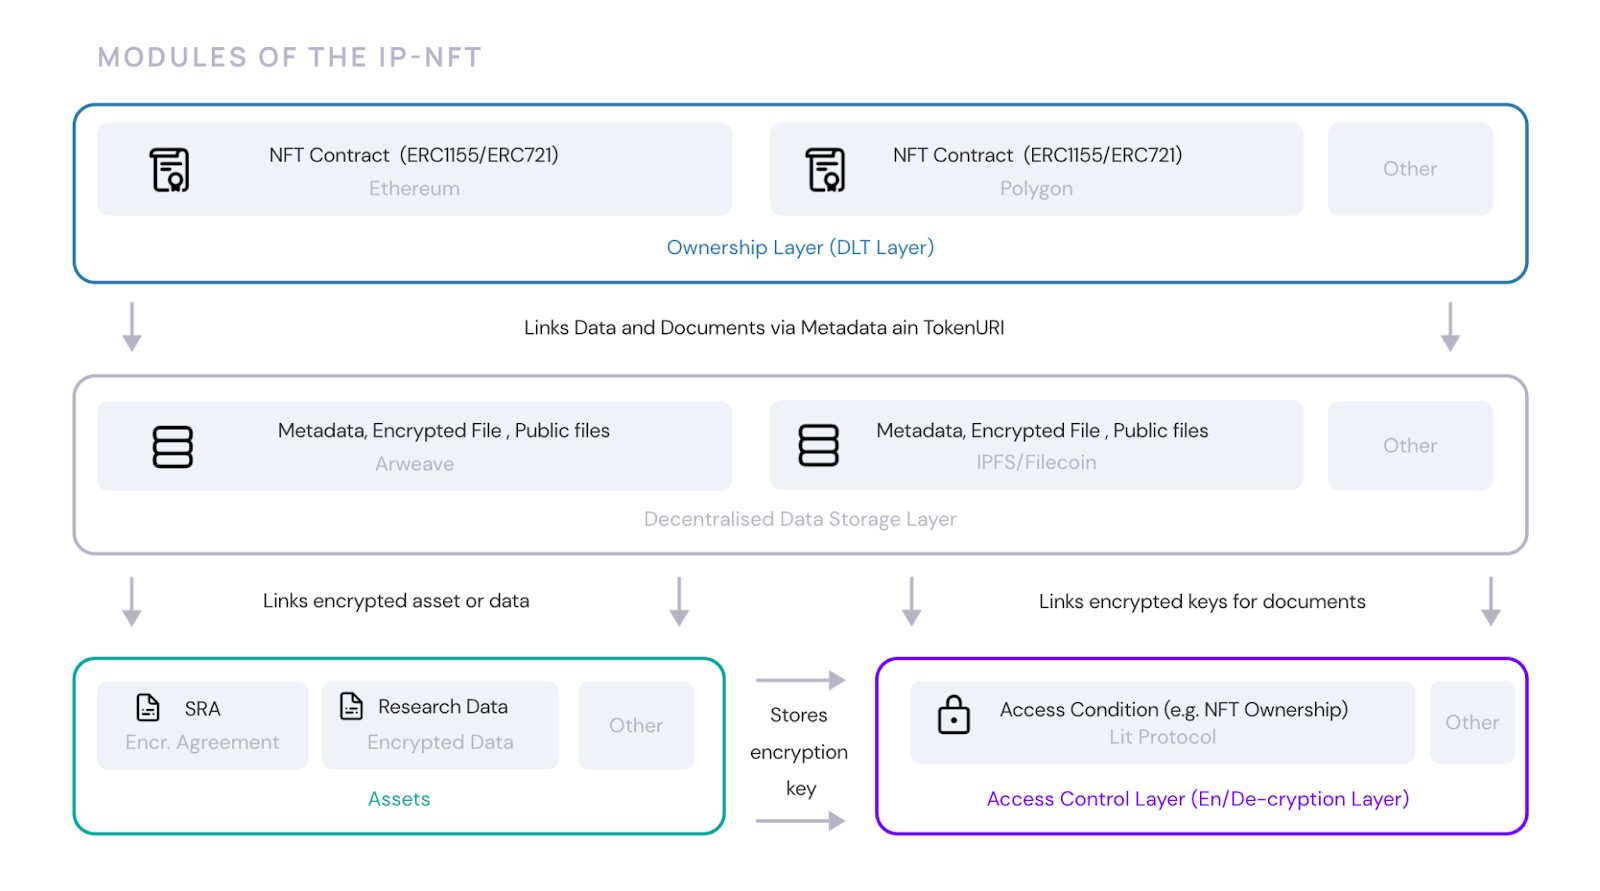1600x891 pixels.
Task: Click the down arrow left of 'Links encrypted keys for documents'
Action: [911, 601]
